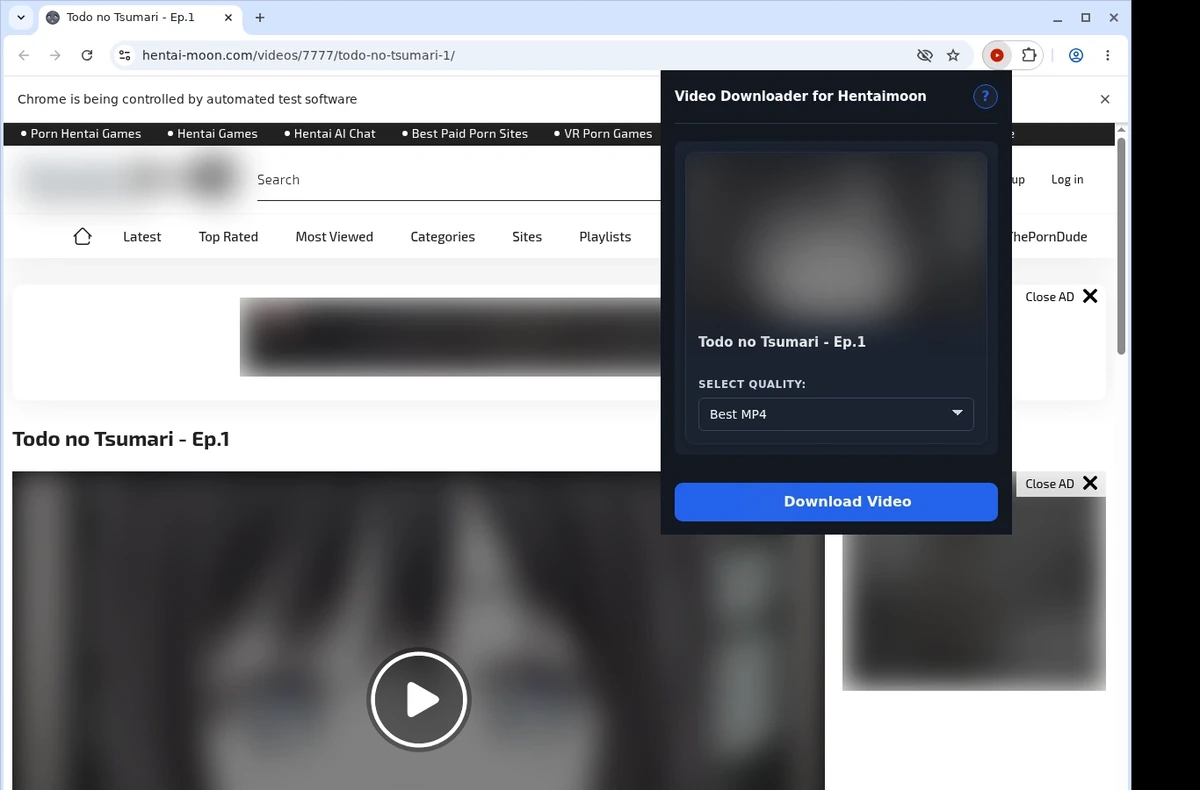Play the video with the play button

pyautogui.click(x=419, y=700)
